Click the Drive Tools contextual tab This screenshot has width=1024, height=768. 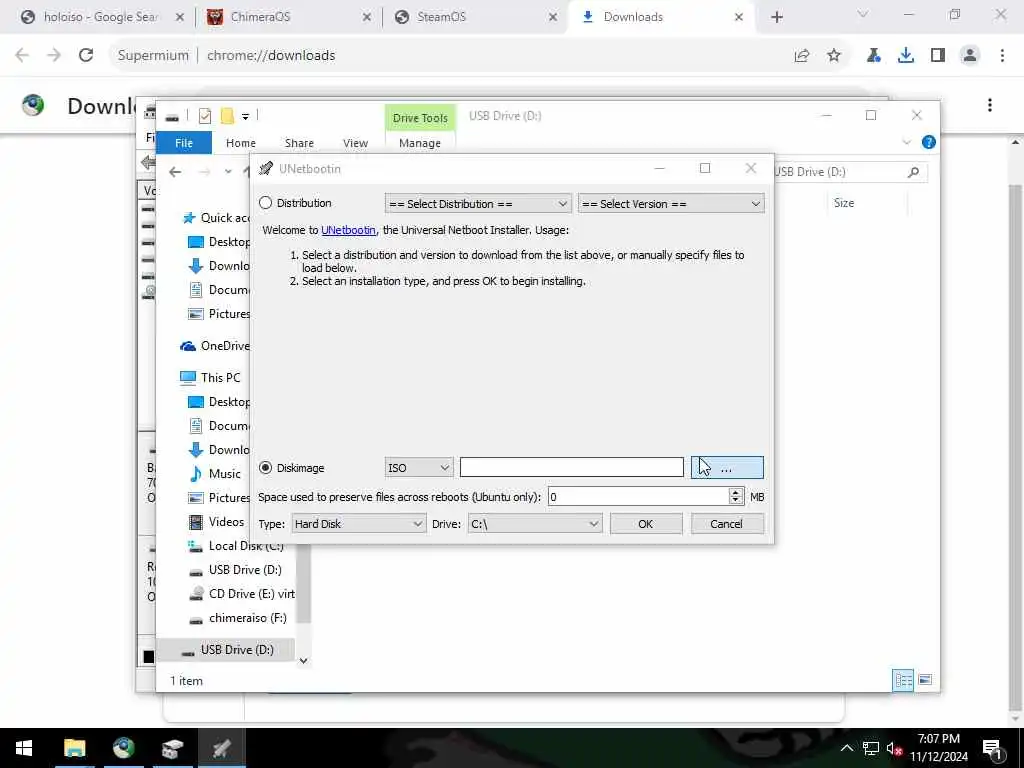(420, 118)
